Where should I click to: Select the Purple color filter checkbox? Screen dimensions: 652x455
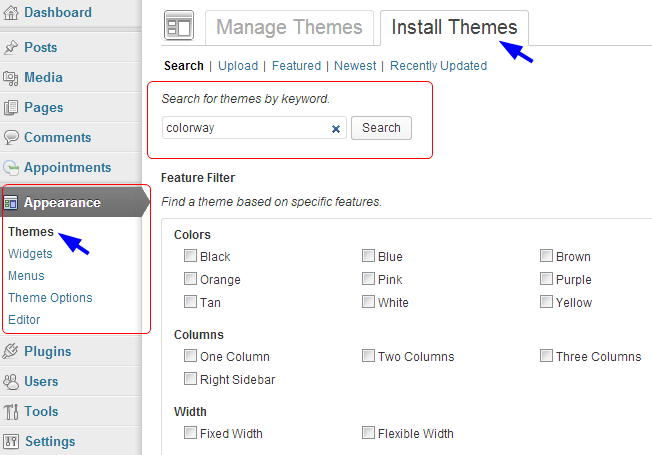(x=546, y=279)
